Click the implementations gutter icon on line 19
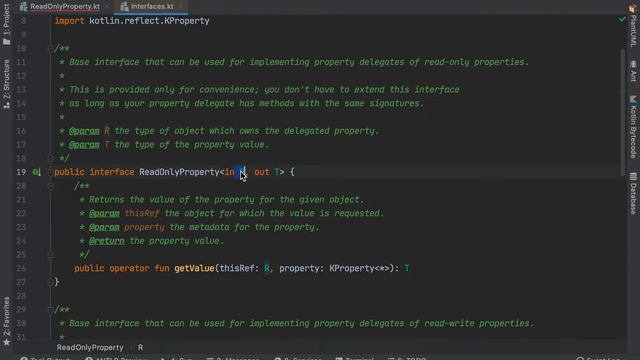 click(36, 172)
